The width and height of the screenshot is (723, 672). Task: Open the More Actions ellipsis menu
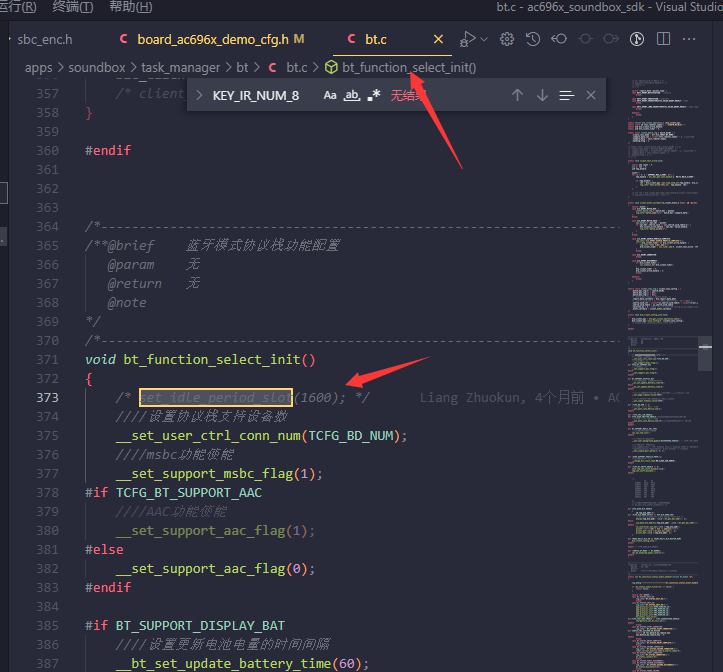click(x=689, y=39)
